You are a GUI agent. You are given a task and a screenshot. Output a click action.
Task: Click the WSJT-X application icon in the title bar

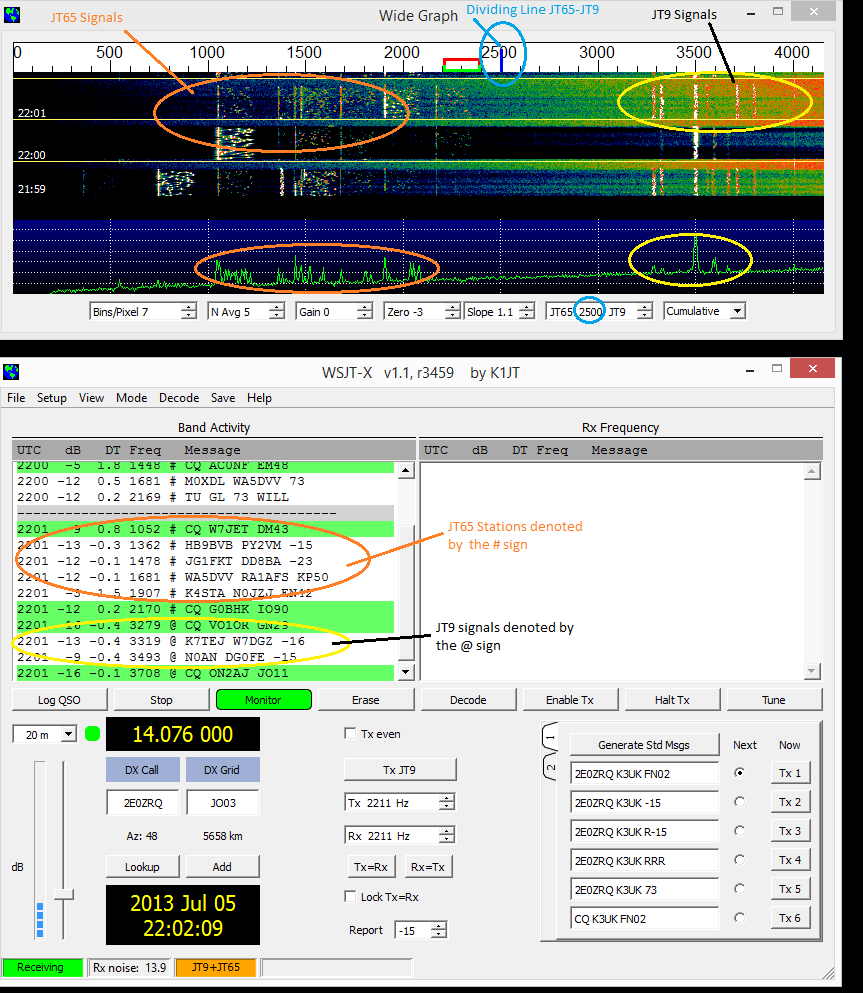[x=12, y=371]
